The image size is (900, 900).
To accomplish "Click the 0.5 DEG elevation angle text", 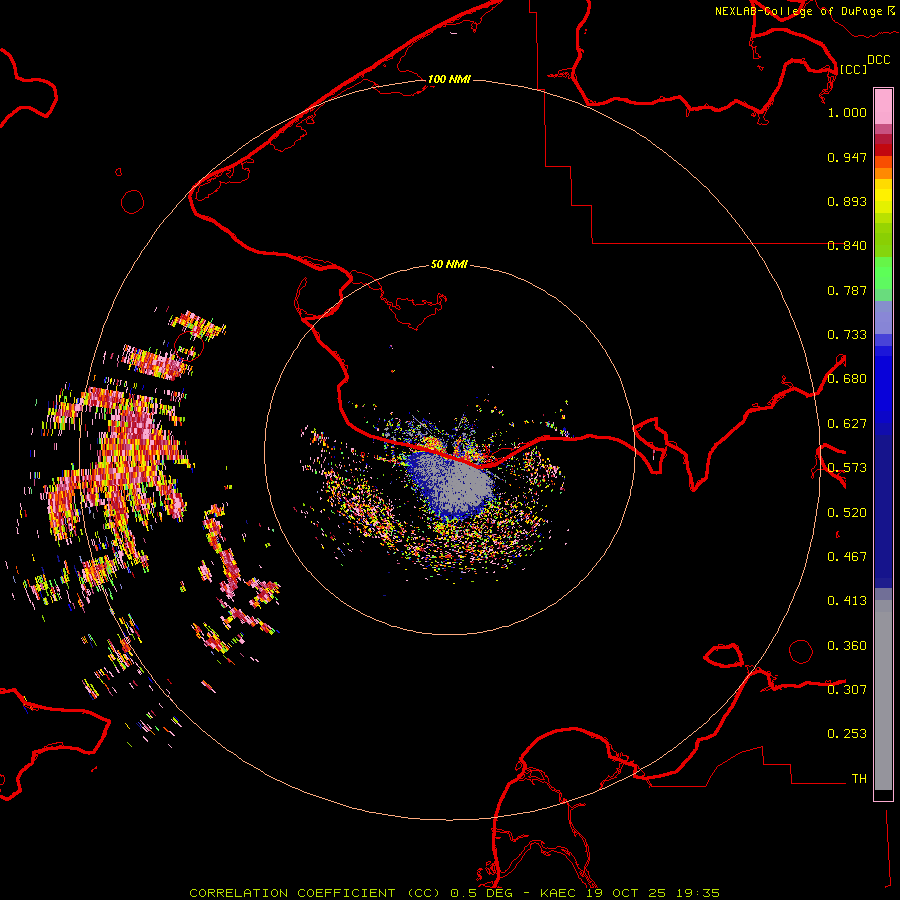I will click(481, 893).
